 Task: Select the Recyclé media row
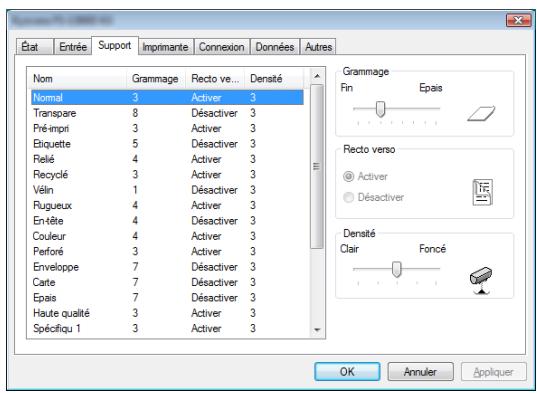(x=167, y=175)
